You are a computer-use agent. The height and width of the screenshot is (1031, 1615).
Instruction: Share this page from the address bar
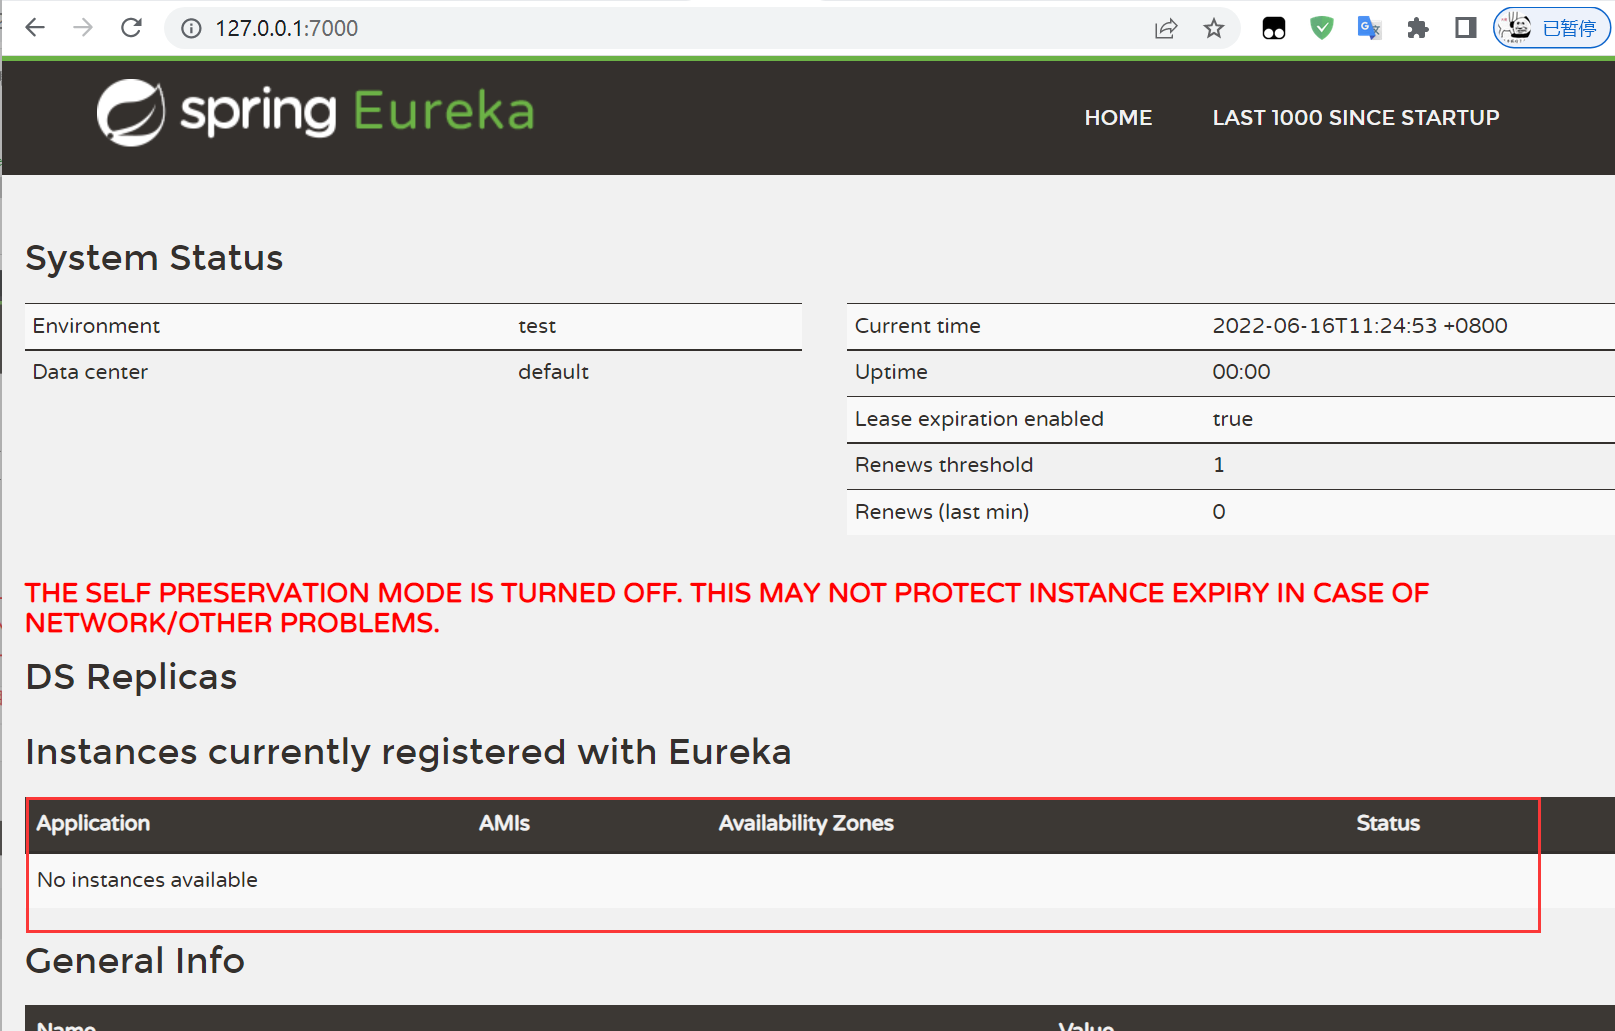pyautogui.click(x=1166, y=28)
